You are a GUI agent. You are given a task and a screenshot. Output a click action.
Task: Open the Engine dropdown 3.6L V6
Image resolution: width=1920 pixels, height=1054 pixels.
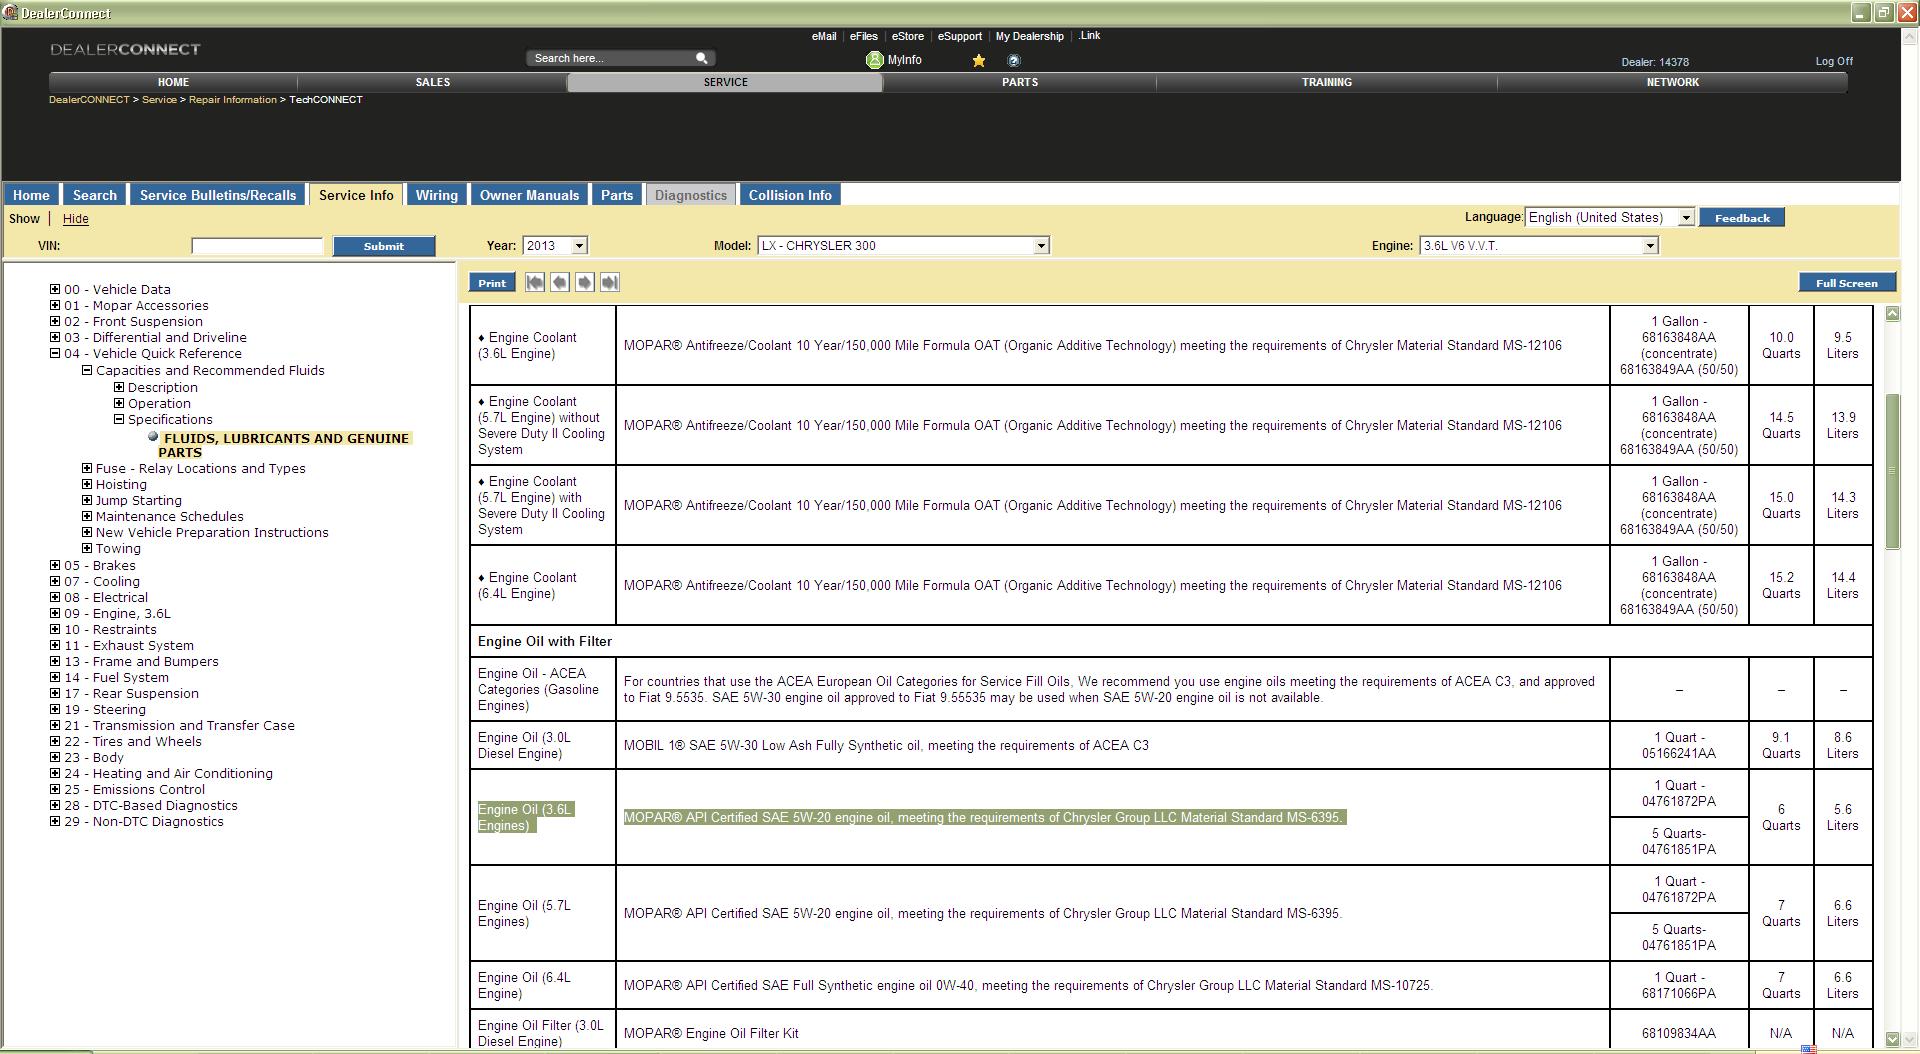pos(1538,245)
